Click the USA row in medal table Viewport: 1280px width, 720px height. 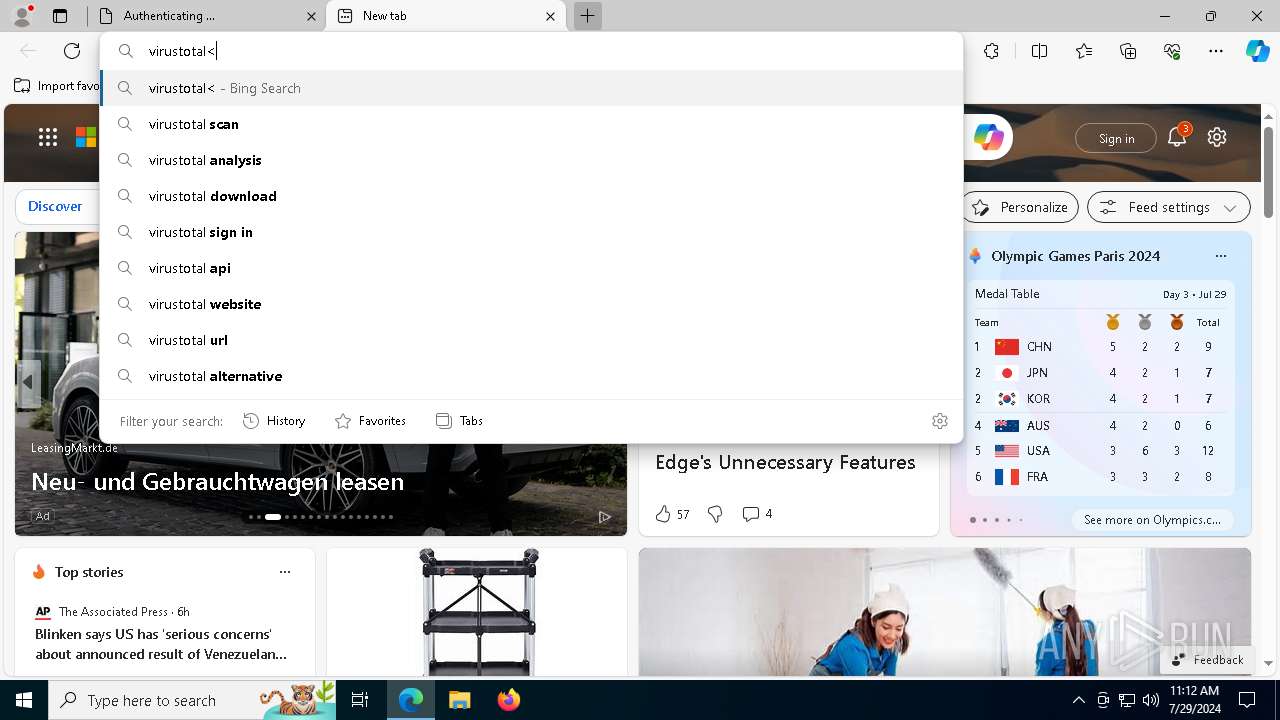[x=1099, y=451]
